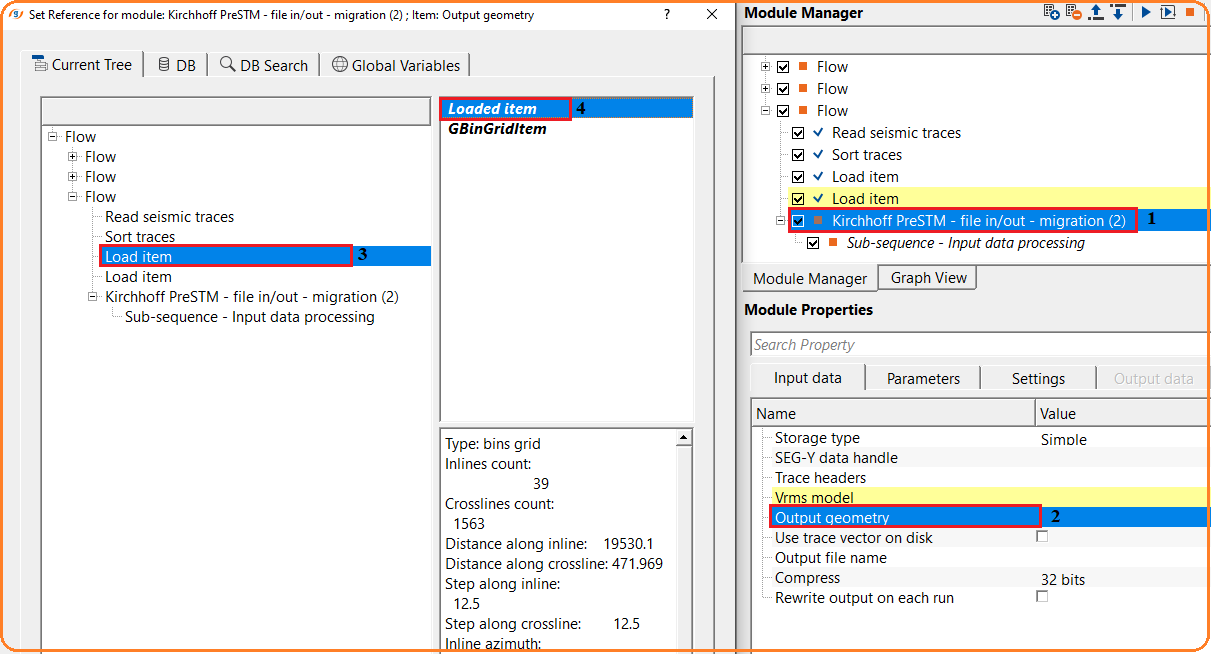Select the Module Manager bottom tab
Viewport: 1211px width, 654px height.
(x=810, y=279)
